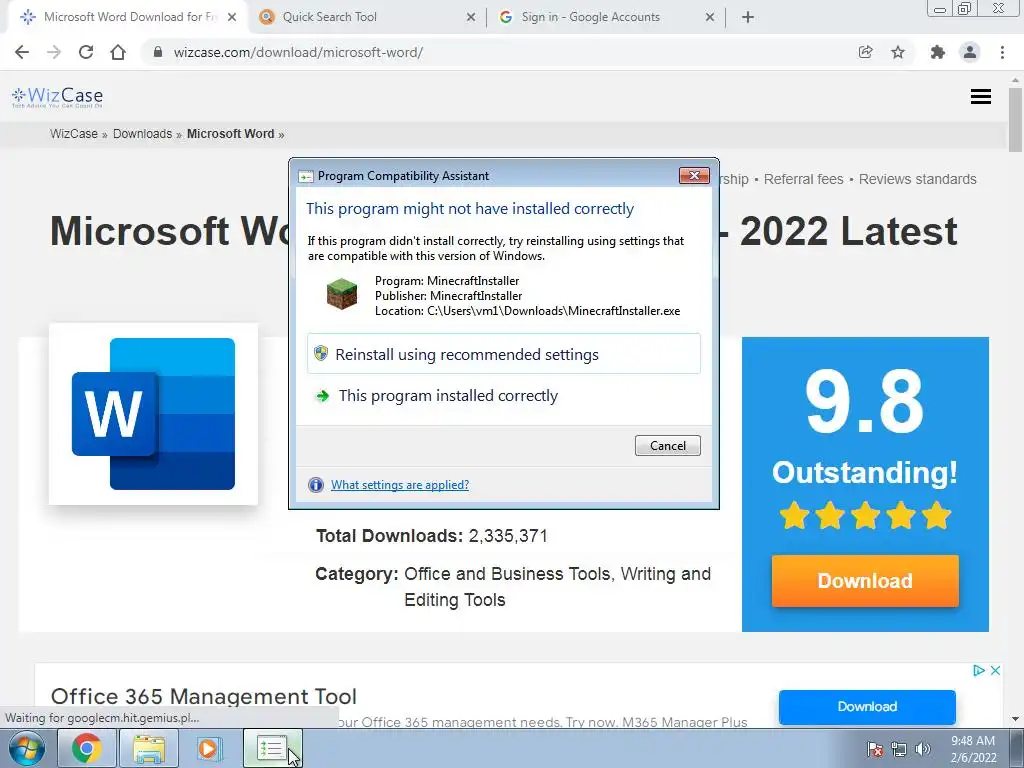1024x768 pixels.
Task: Reload the page with the refresh icon
Action: point(86,52)
